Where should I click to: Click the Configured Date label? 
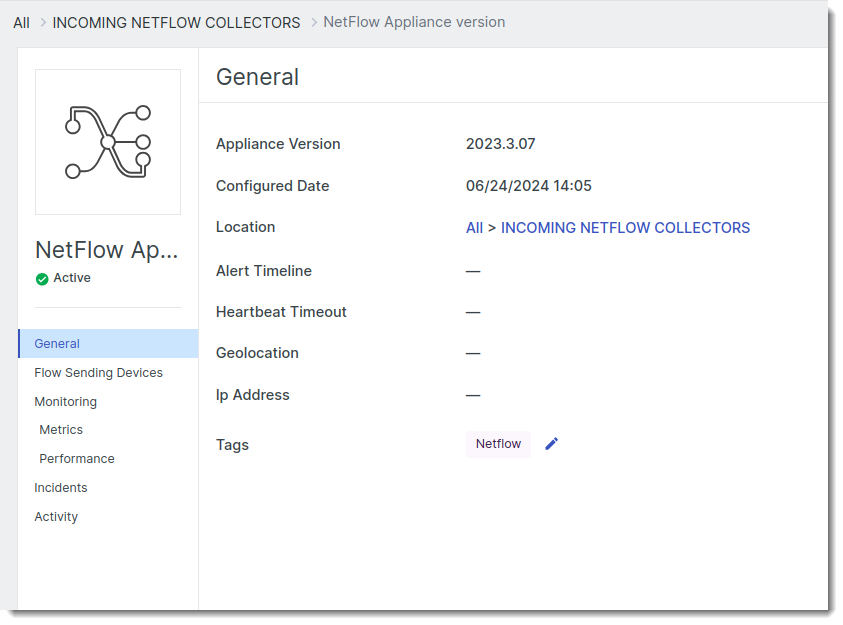(273, 186)
